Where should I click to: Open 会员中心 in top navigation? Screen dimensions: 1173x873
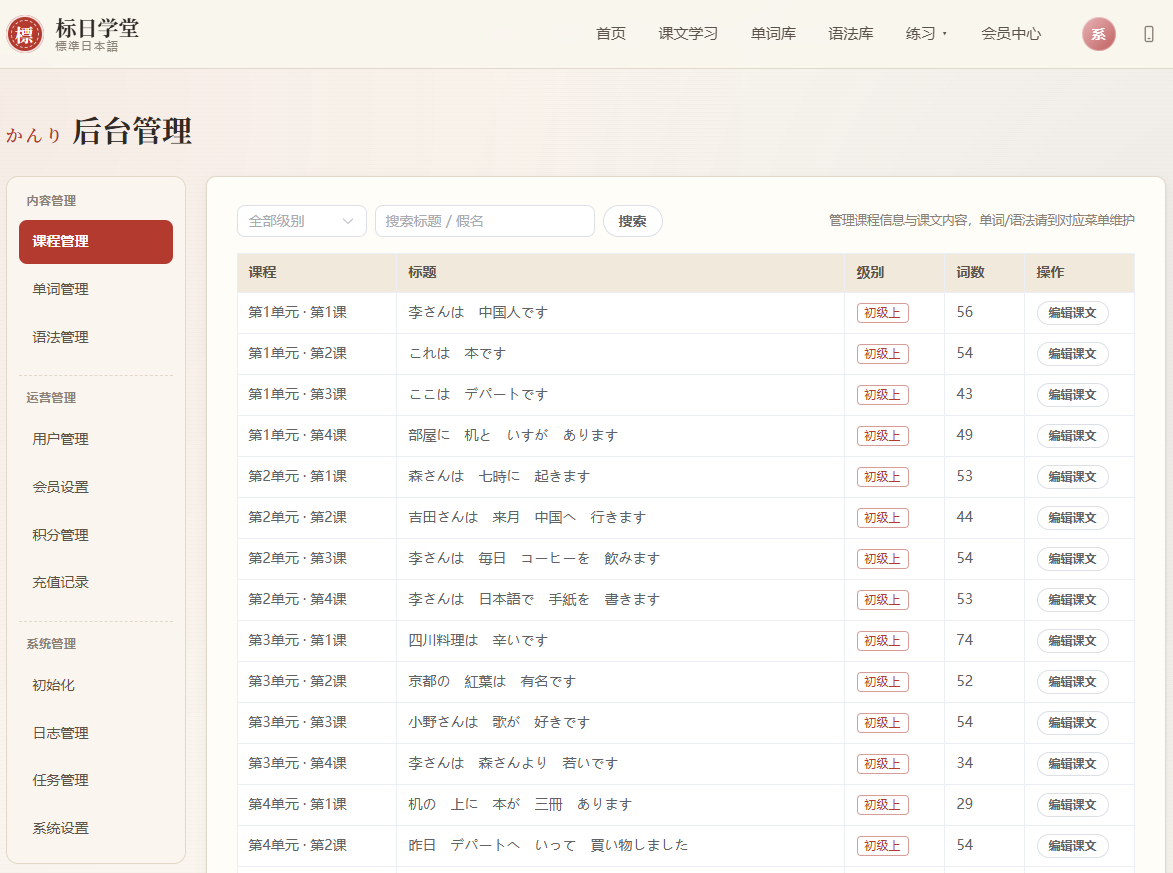click(1011, 34)
